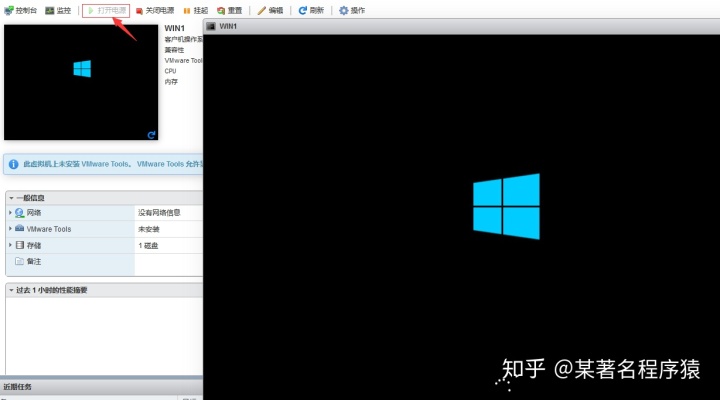This screenshot has width=720, height=400.
Task: Refresh the page with 刷新 button
Action: click(x=311, y=11)
